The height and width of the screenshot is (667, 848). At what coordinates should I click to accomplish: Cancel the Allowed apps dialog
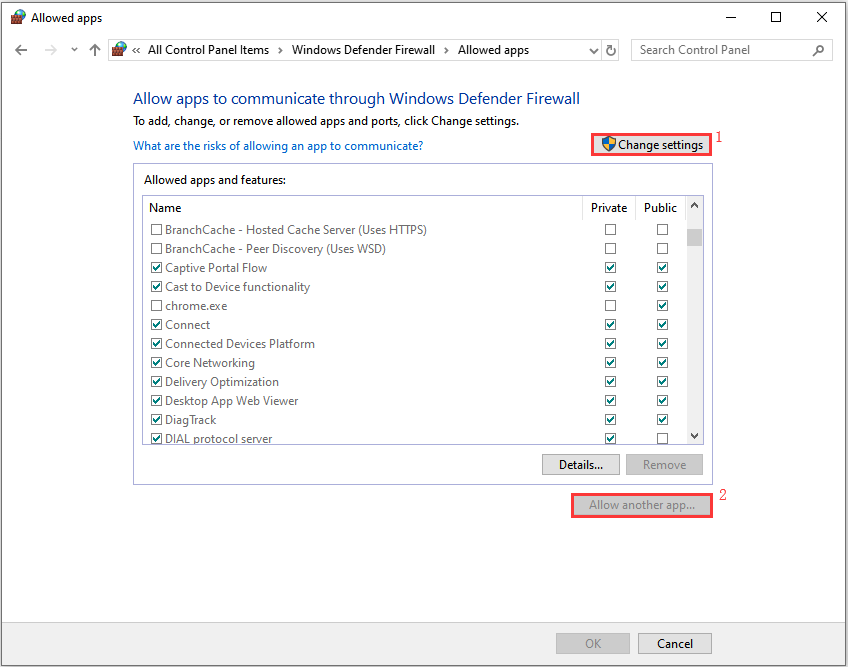click(x=674, y=644)
